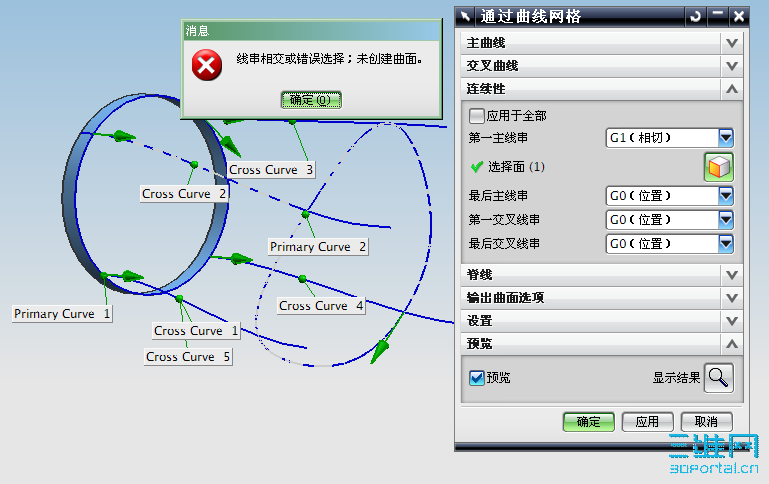This screenshot has height=484, width=769.
Task: Click the Primary Curve 2 label
Action: pos(318,247)
